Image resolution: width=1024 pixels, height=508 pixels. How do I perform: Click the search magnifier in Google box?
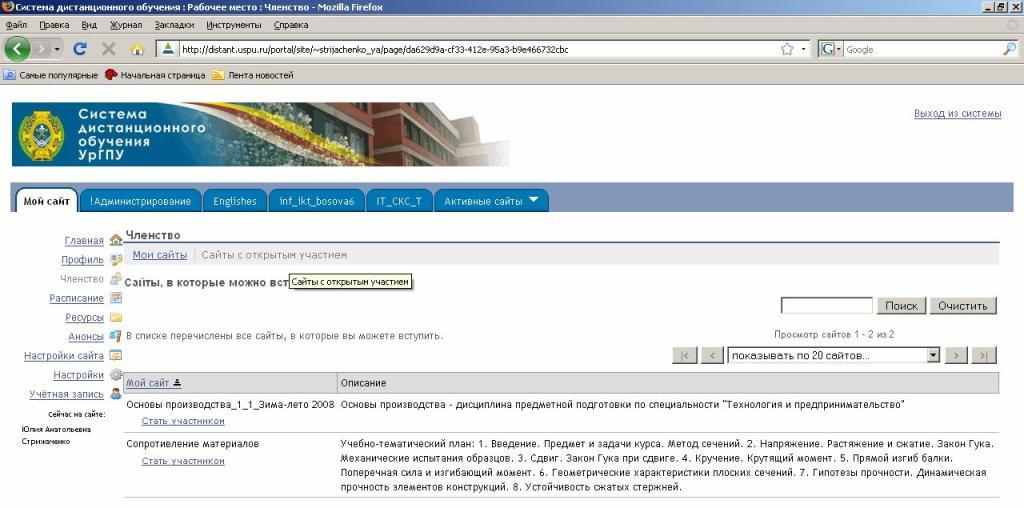pos(1008,48)
